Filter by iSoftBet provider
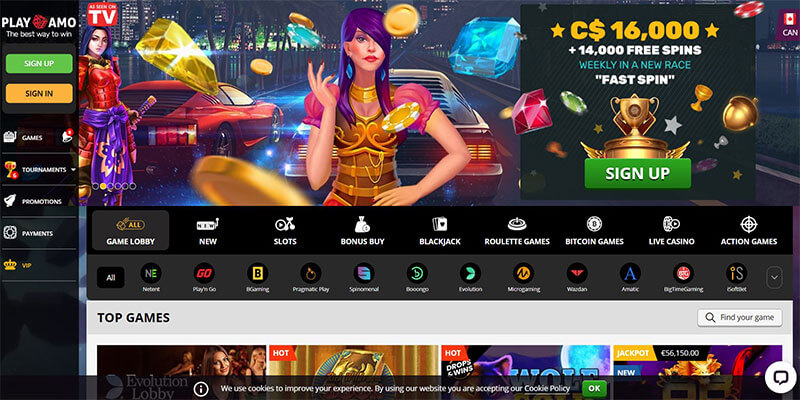The width and height of the screenshot is (800, 400). click(737, 278)
